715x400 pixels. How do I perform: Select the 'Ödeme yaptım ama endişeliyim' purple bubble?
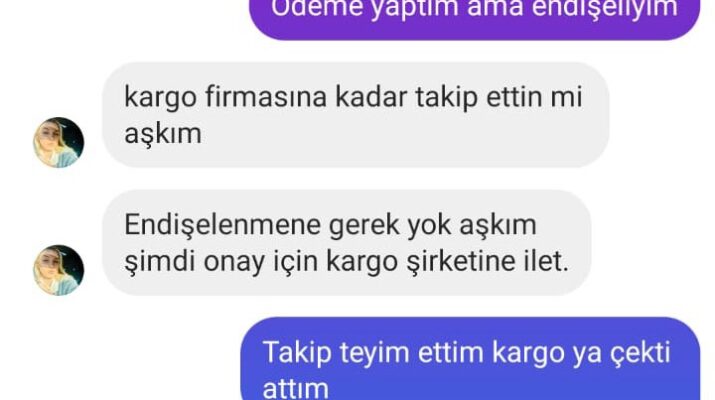[x=474, y=14]
